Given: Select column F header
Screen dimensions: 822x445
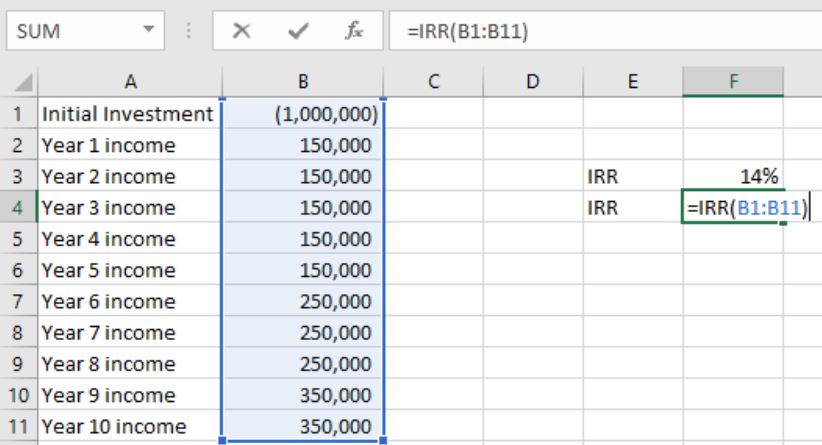Looking at the screenshot, I should point(733,82).
